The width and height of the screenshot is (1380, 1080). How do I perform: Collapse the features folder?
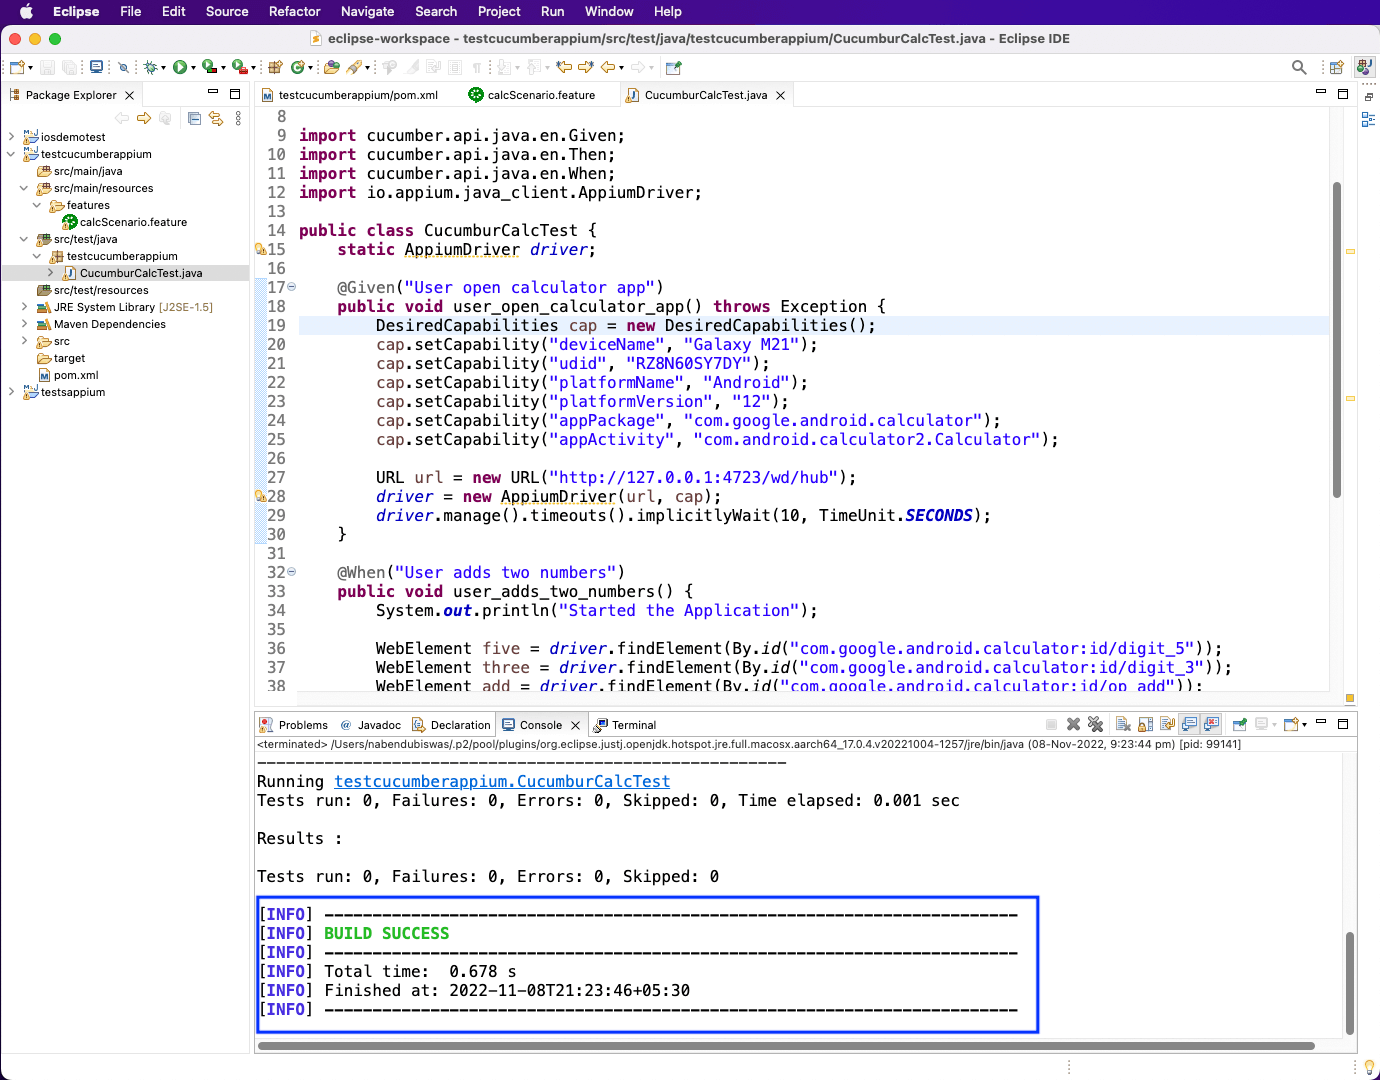37,205
